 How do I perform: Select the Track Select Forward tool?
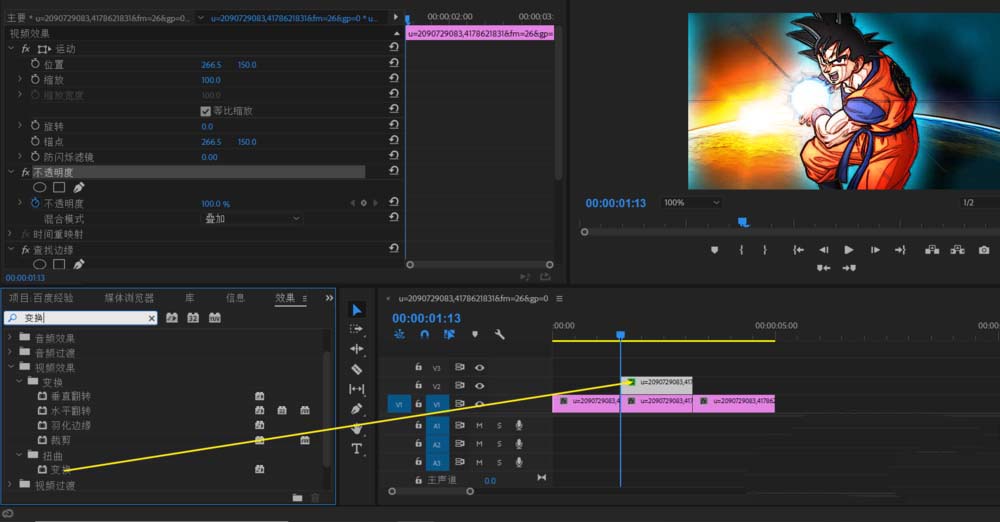[357, 329]
